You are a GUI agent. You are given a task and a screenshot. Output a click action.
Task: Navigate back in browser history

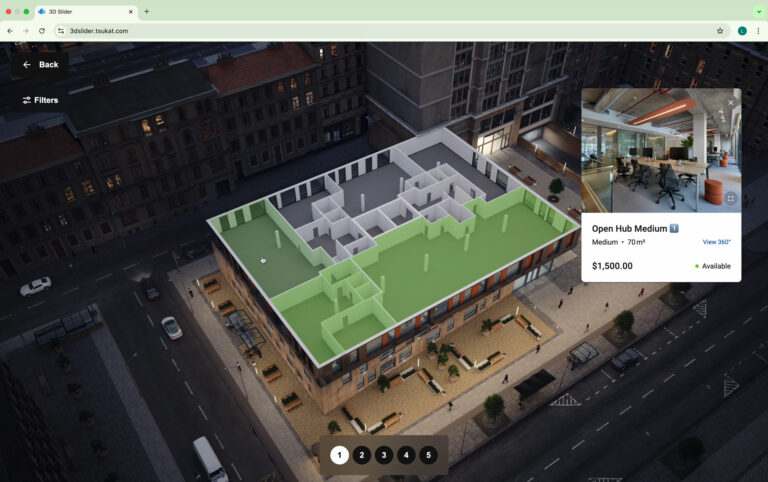(x=10, y=31)
